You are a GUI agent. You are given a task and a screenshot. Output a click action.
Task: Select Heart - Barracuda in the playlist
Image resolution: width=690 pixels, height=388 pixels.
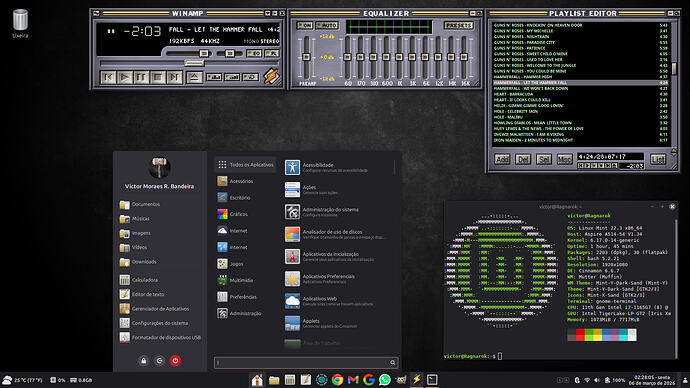581,94
